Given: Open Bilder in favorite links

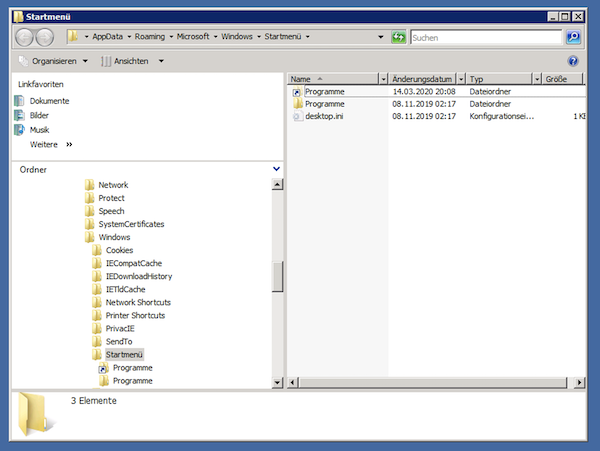Looking at the screenshot, I should click(x=40, y=115).
